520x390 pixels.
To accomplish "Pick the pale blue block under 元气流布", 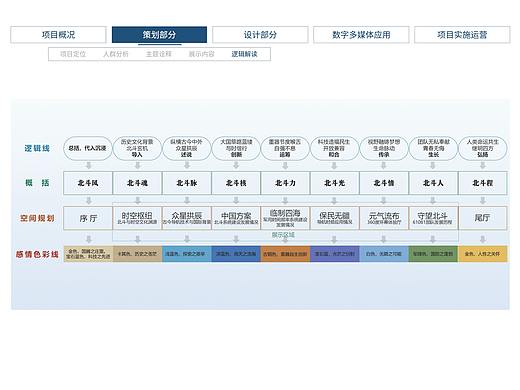I will pos(384,254).
